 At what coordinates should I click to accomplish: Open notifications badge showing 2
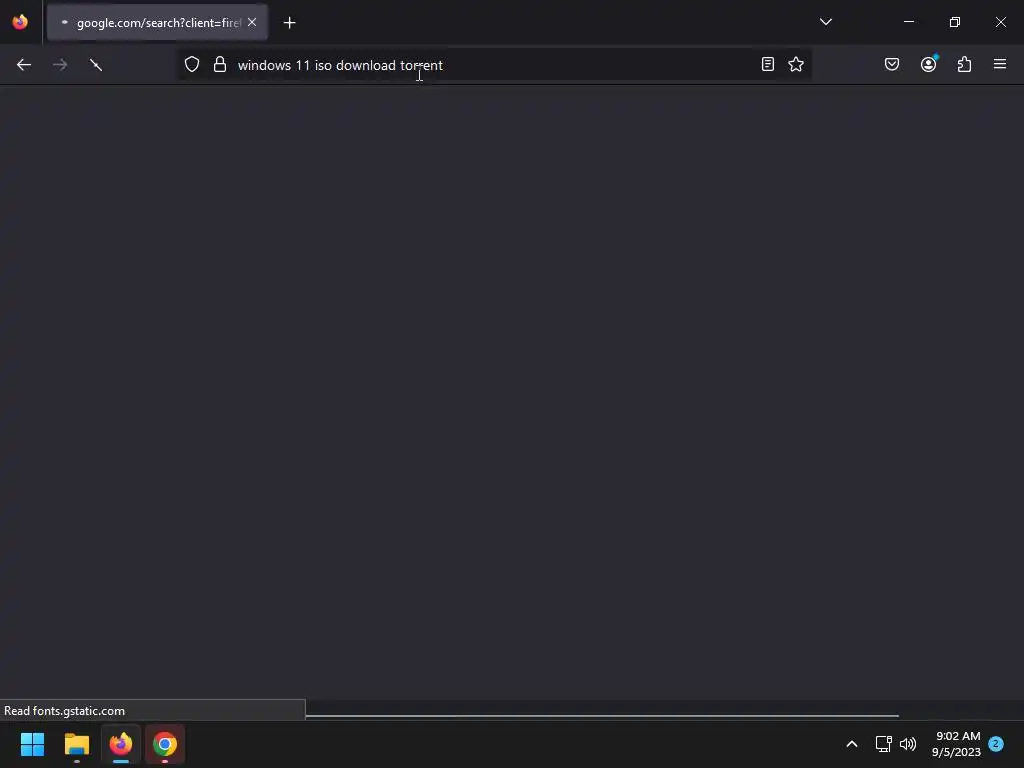996,743
